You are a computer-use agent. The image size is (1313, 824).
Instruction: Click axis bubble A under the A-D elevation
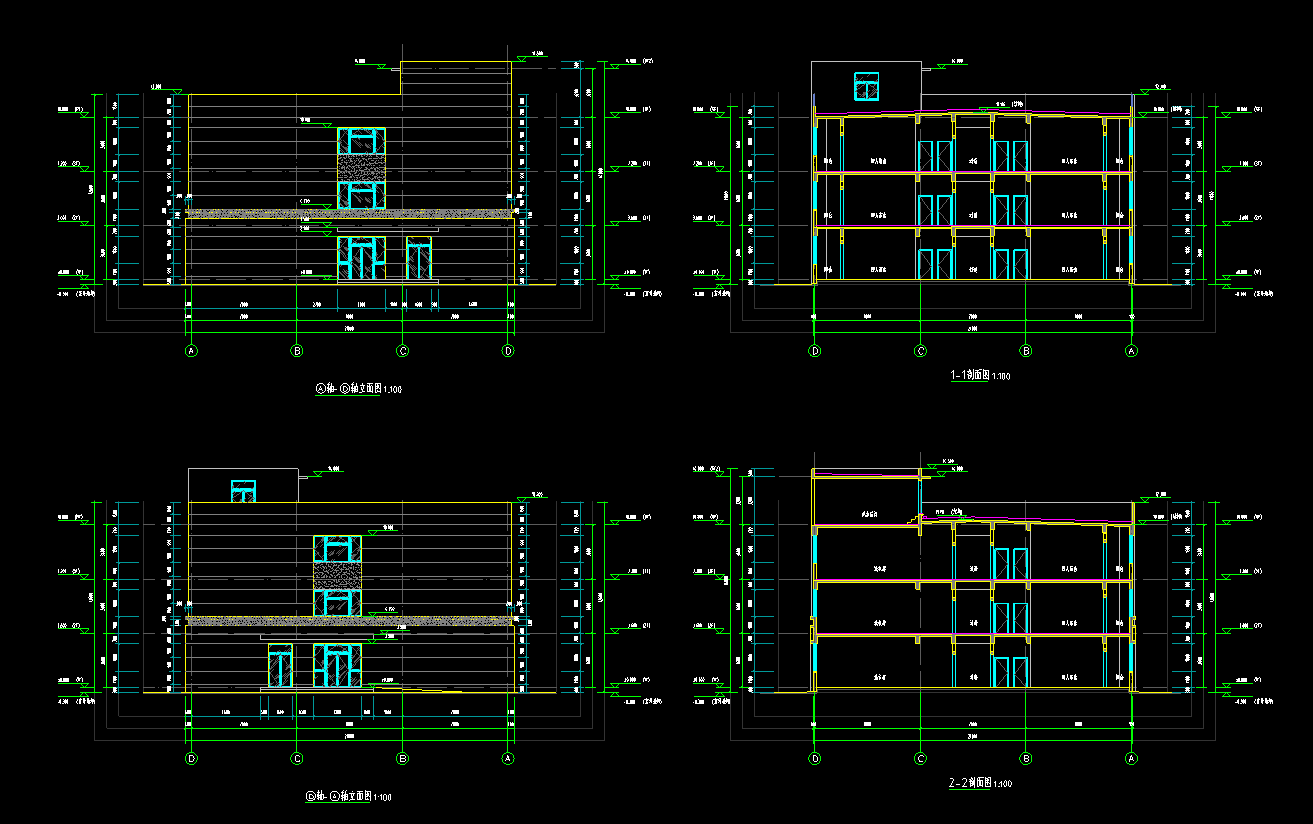191,351
